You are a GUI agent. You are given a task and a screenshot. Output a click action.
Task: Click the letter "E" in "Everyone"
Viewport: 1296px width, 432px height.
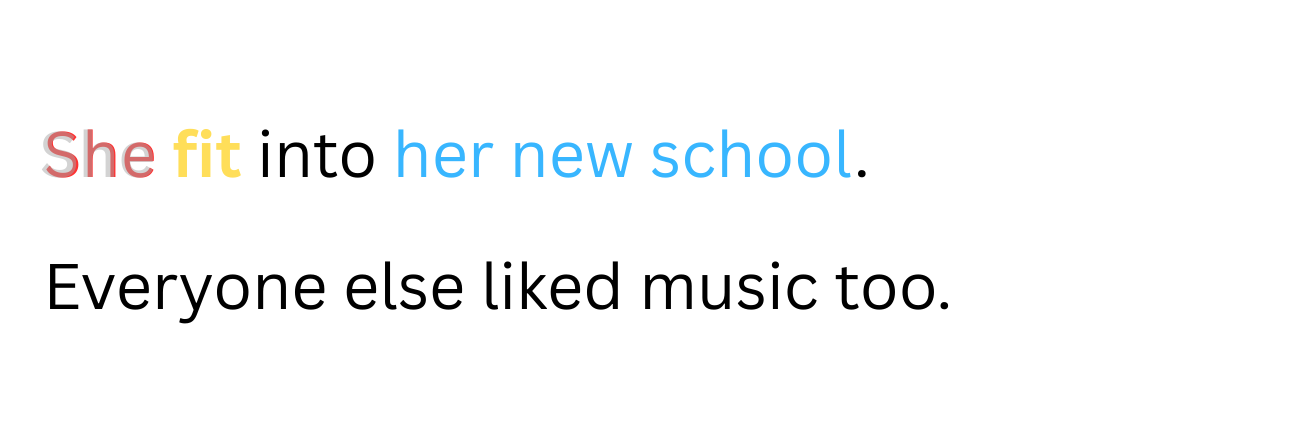click(x=62, y=287)
